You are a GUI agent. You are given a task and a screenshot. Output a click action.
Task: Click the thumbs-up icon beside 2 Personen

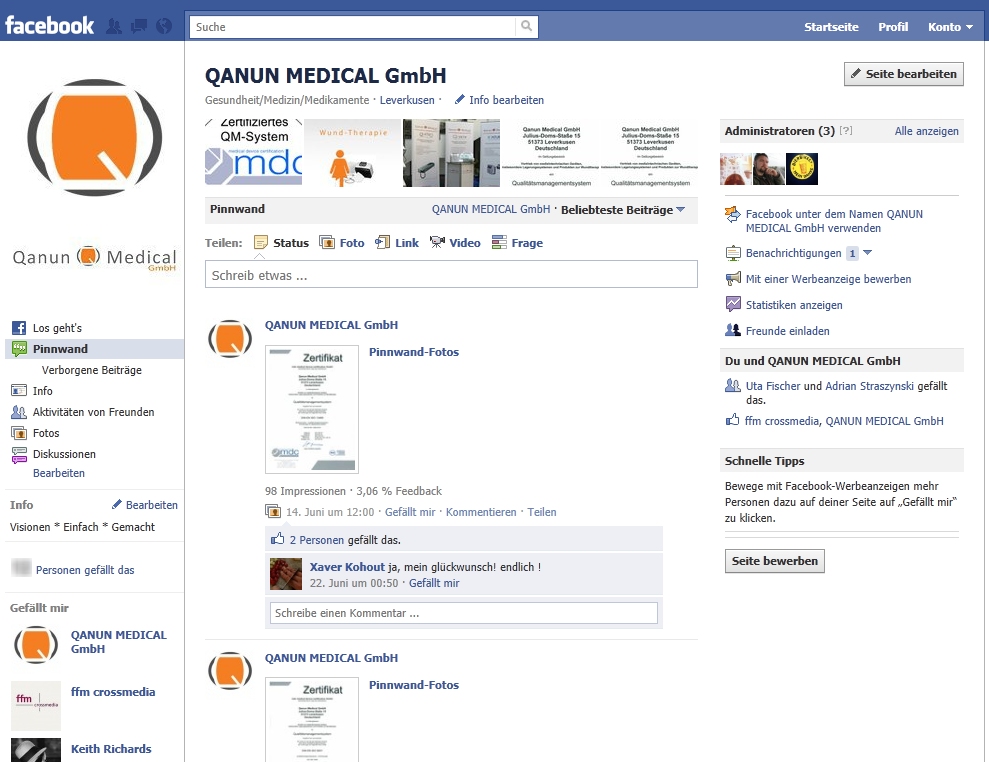click(278, 539)
